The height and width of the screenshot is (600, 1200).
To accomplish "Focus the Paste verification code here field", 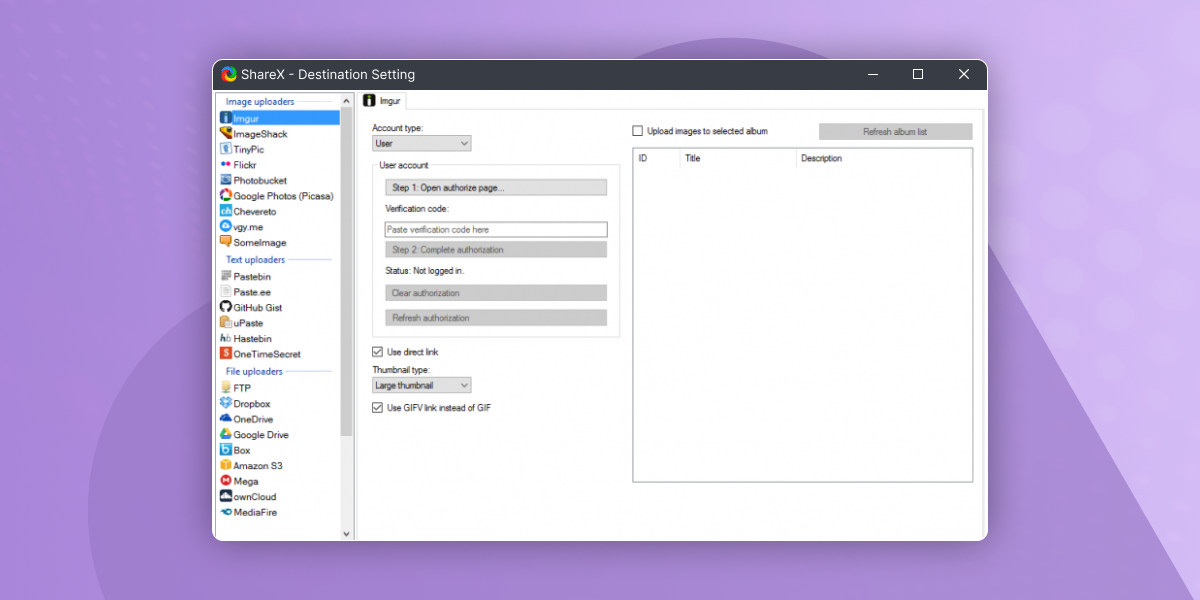I will coord(496,230).
